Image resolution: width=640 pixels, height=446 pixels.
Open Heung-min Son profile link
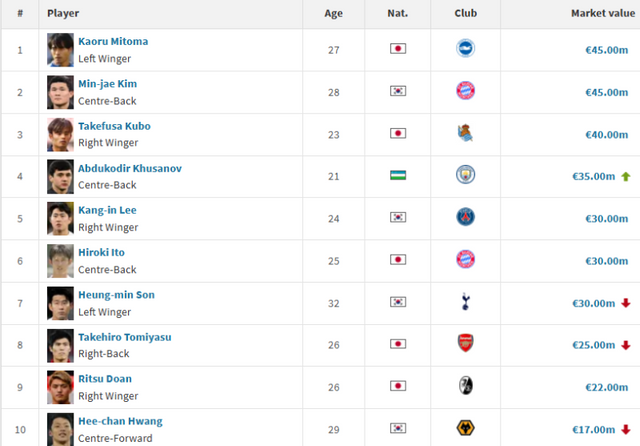pyautogui.click(x=116, y=295)
